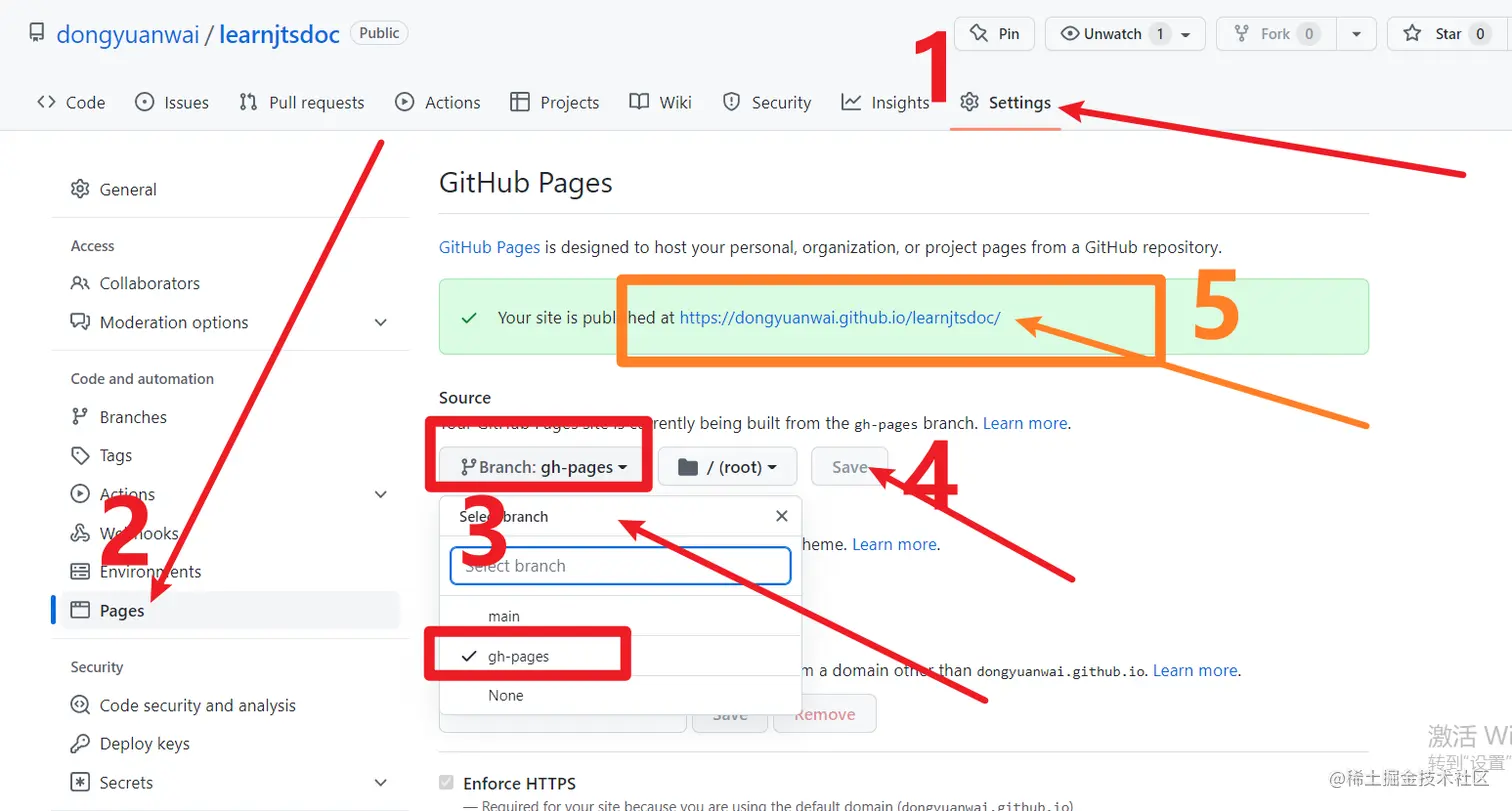Click the Code security shield-search icon
This screenshot has width=1512, height=811.
80,705
